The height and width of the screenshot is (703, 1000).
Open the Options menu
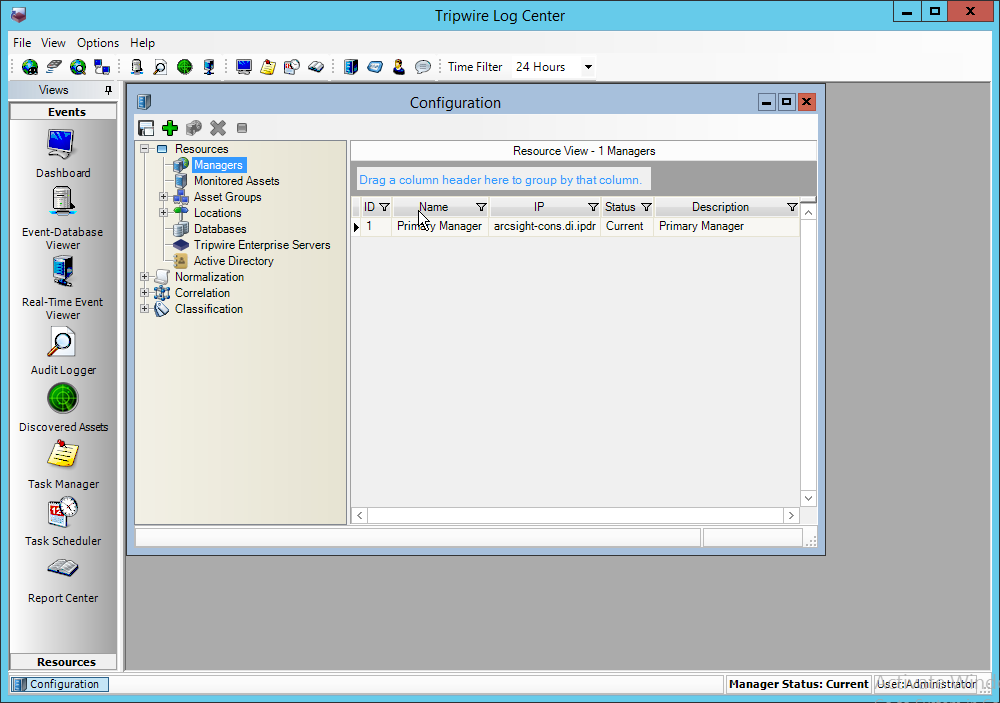pos(98,43)
